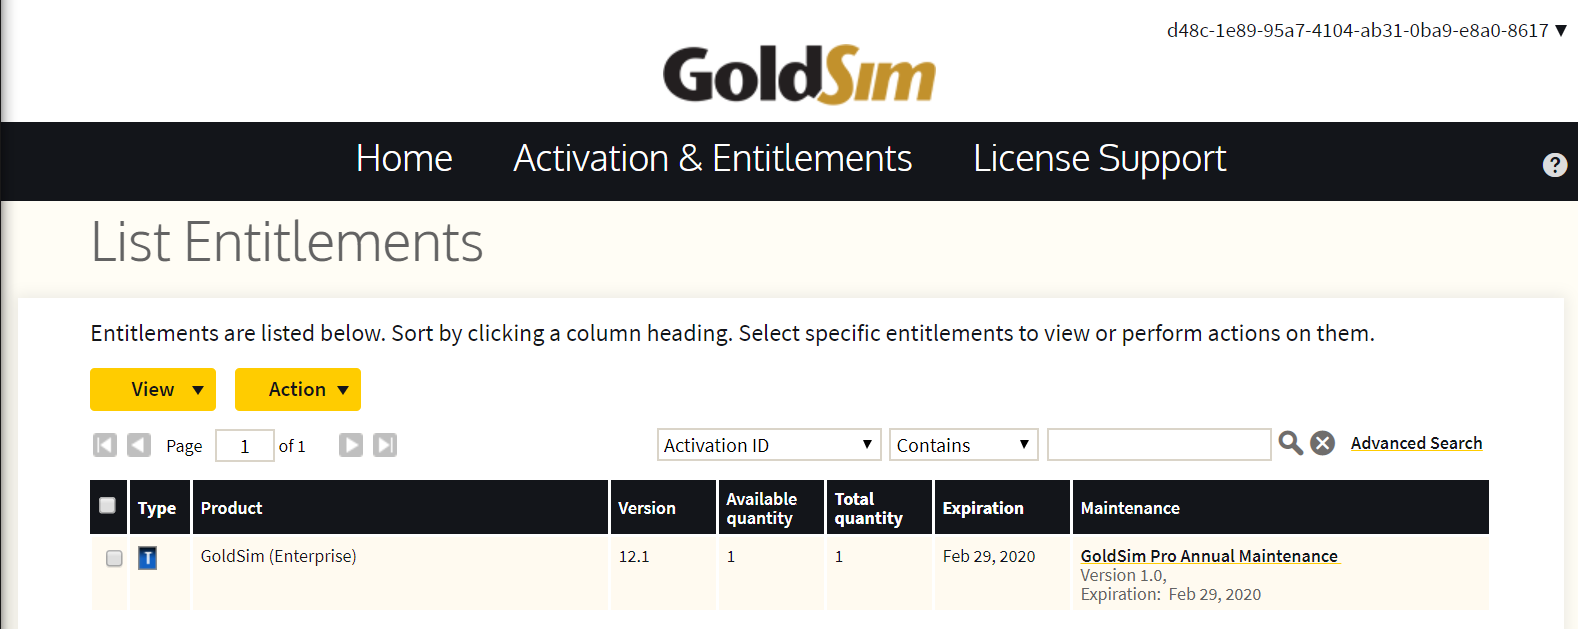Click previous page arrow icon
This screenshot has width=1578, height=629.
[139, 445]
